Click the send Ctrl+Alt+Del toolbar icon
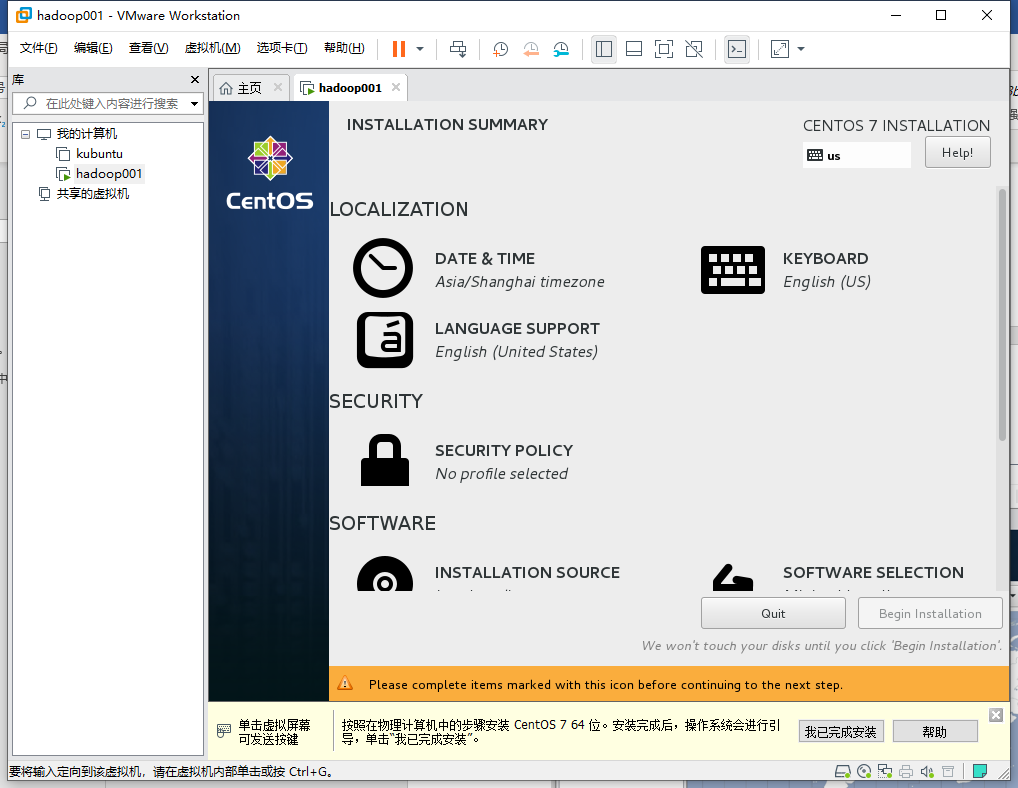This screenshot has width=1018, height=788. pos(458,49)
